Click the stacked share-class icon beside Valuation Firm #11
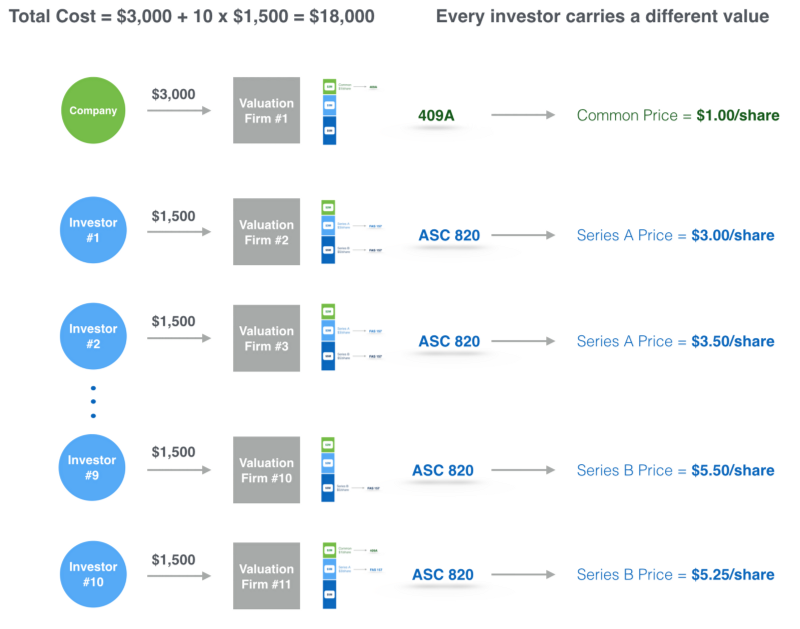 pyautogui.click(x=329, y=575)
